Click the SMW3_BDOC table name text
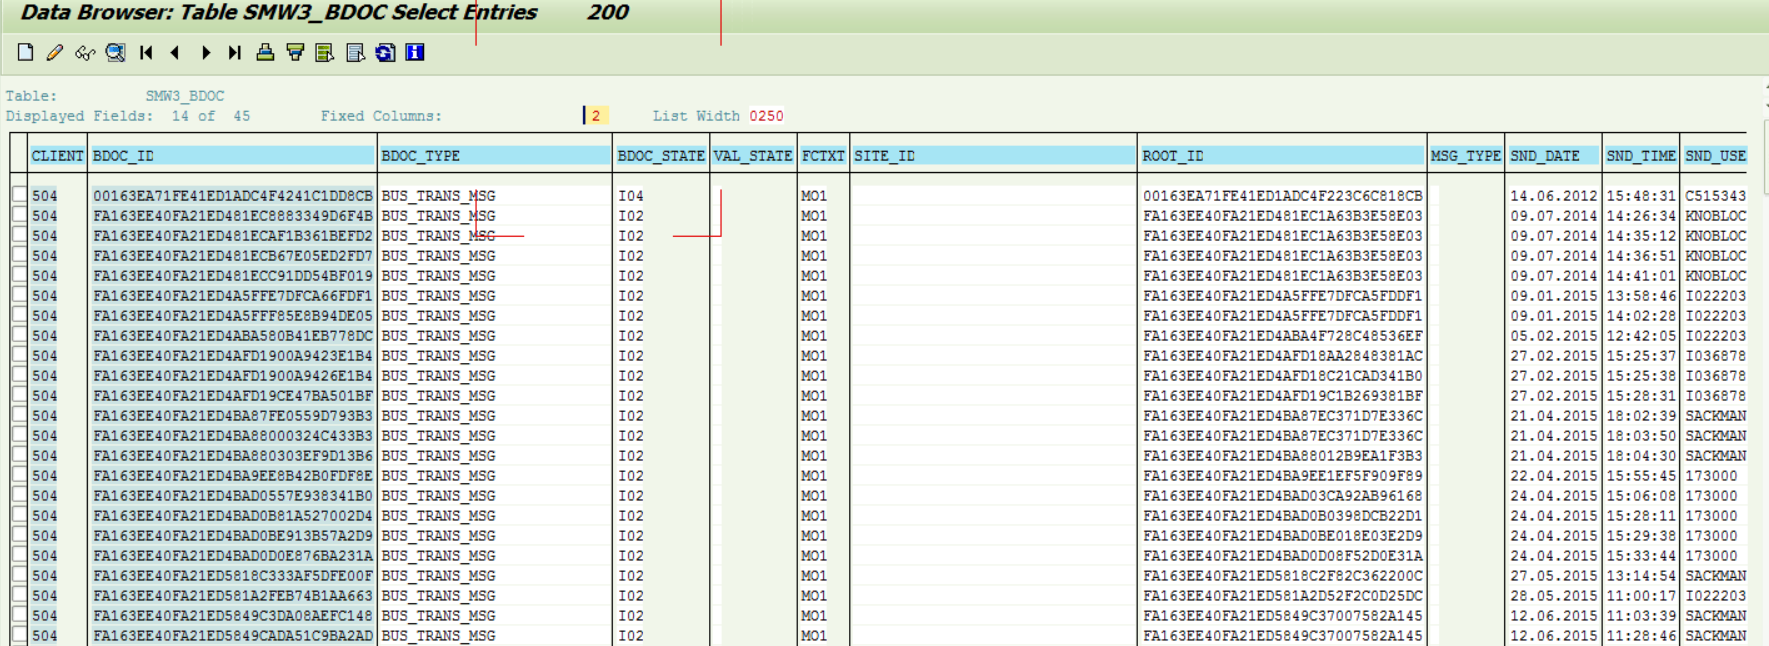 tap(185, 96)
